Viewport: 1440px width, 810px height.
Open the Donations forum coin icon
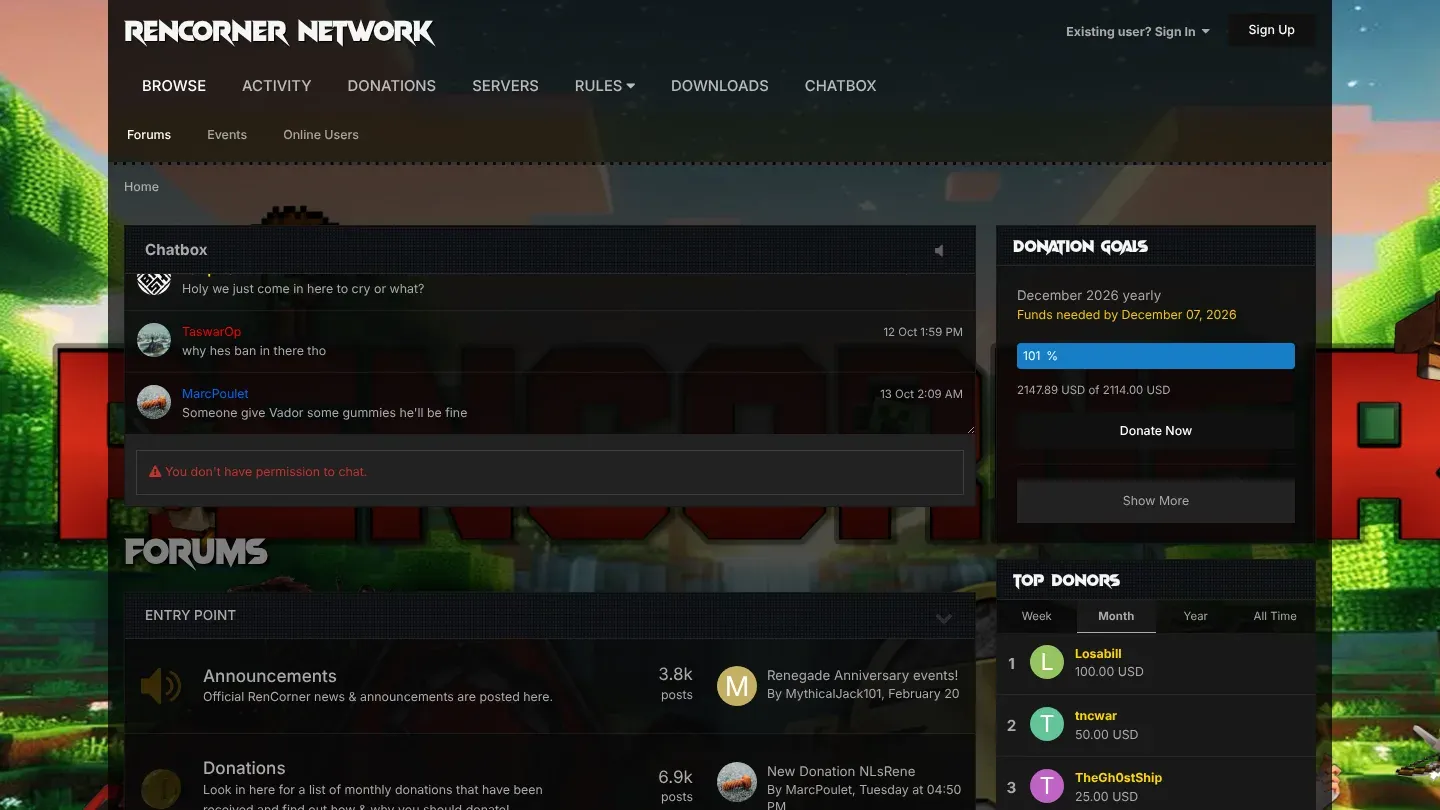(x=161, y=788)
